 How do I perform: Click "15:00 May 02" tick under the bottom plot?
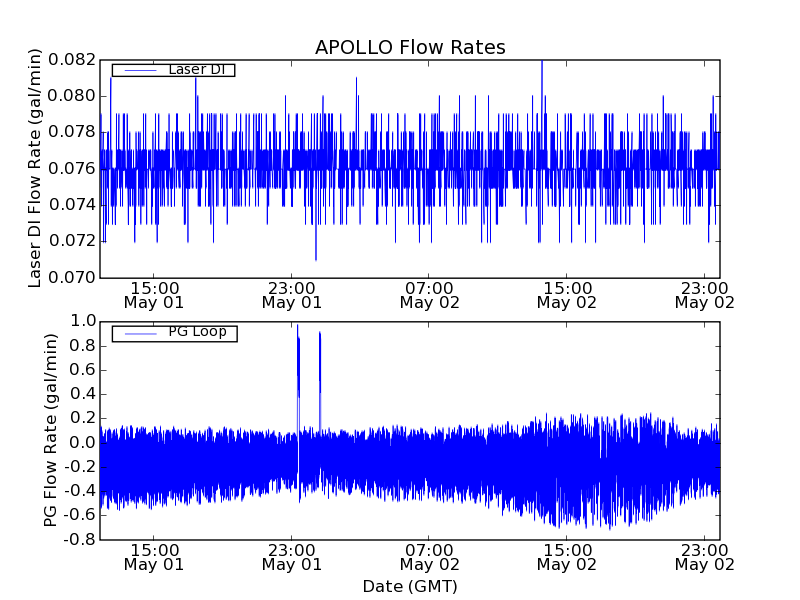point(567,556)
